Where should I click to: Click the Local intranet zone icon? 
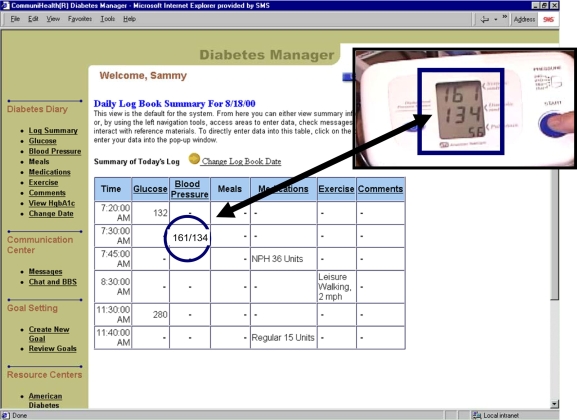point(477,415)
